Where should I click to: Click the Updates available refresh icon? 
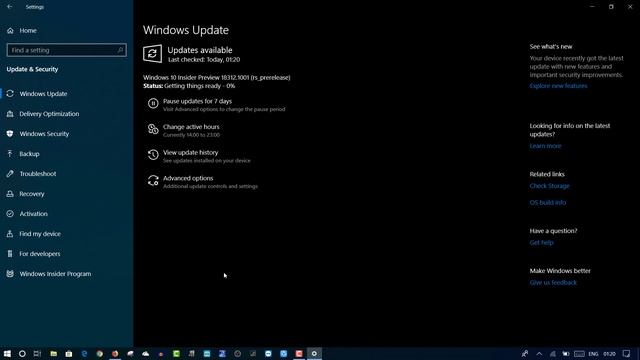(152, 53)
